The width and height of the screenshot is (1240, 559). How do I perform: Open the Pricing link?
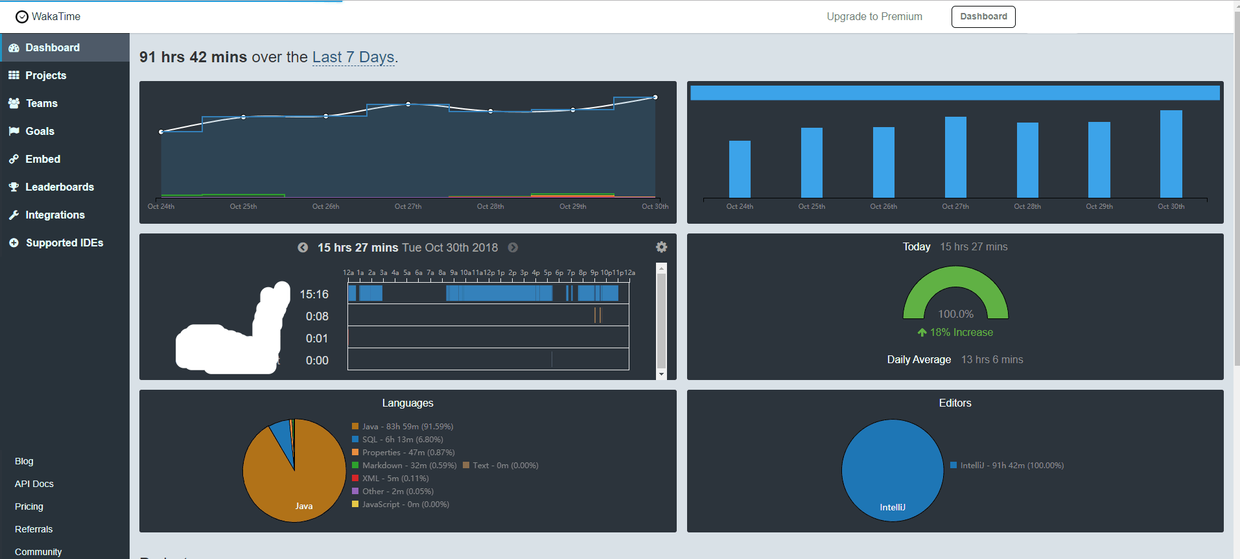pyautogui.click(x=29, y=507)
